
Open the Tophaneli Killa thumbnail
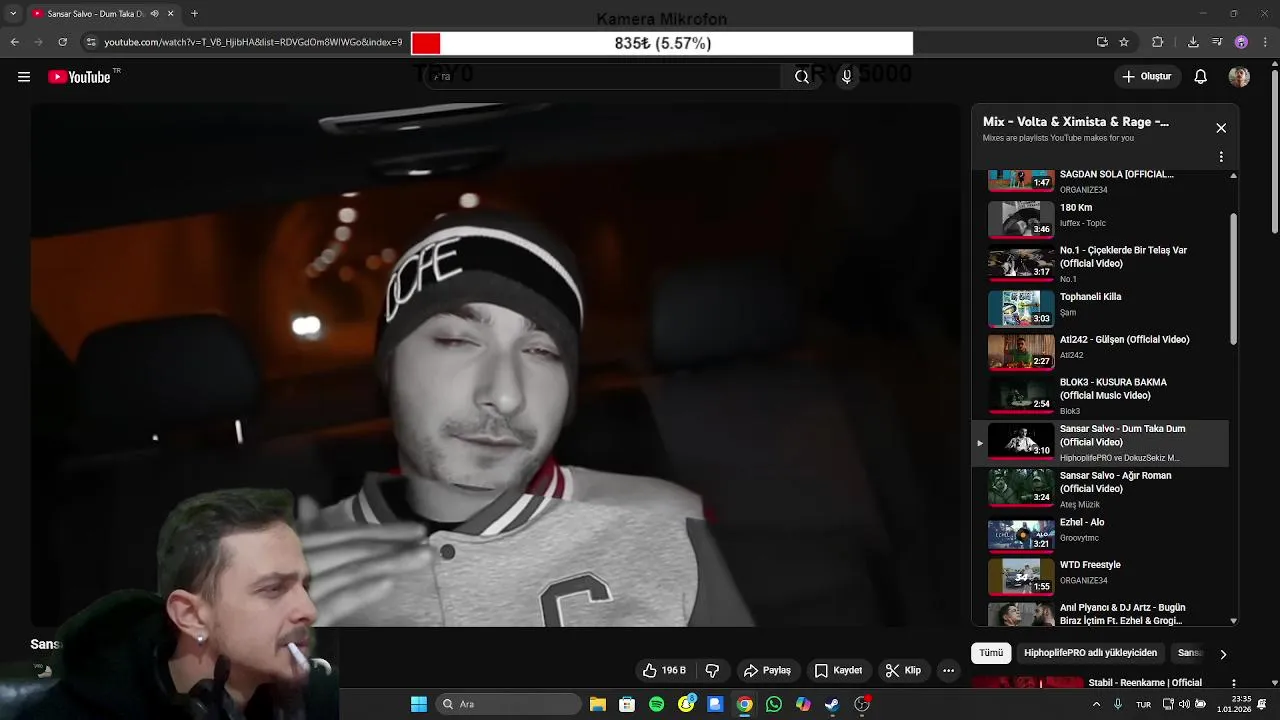click(x=1021, y=308)
